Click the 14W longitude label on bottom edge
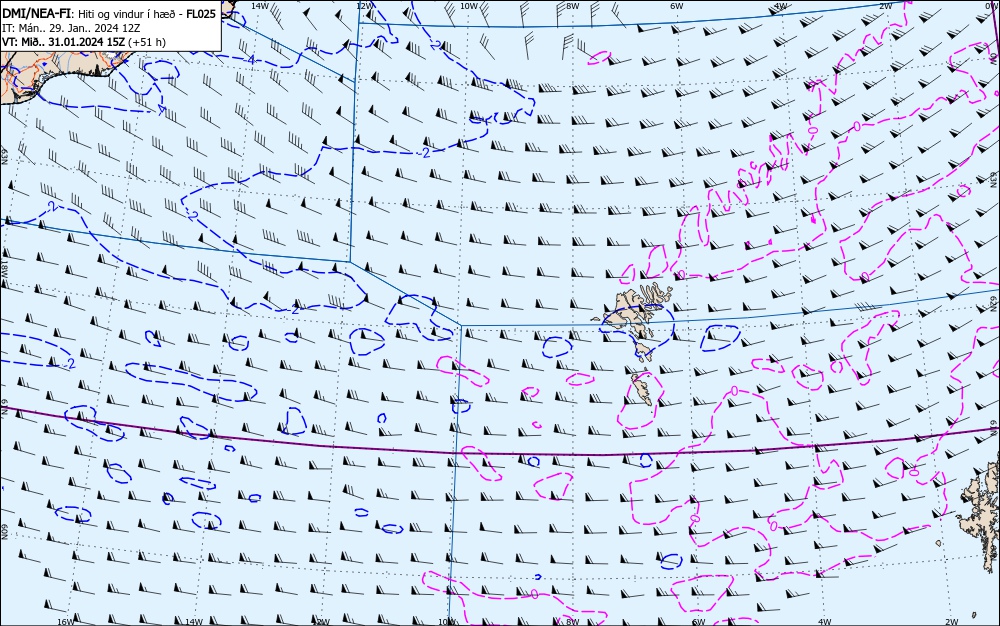1000x626 pixels. [193, 622]
